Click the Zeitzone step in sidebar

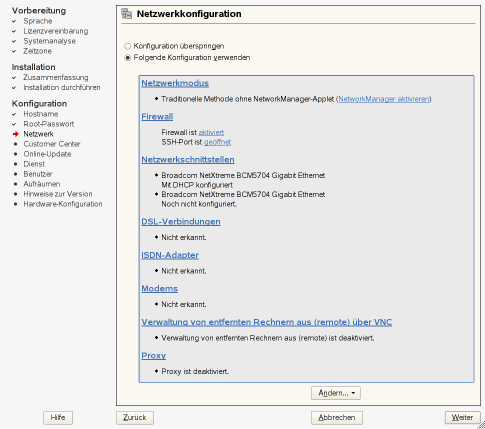[37, 51]
